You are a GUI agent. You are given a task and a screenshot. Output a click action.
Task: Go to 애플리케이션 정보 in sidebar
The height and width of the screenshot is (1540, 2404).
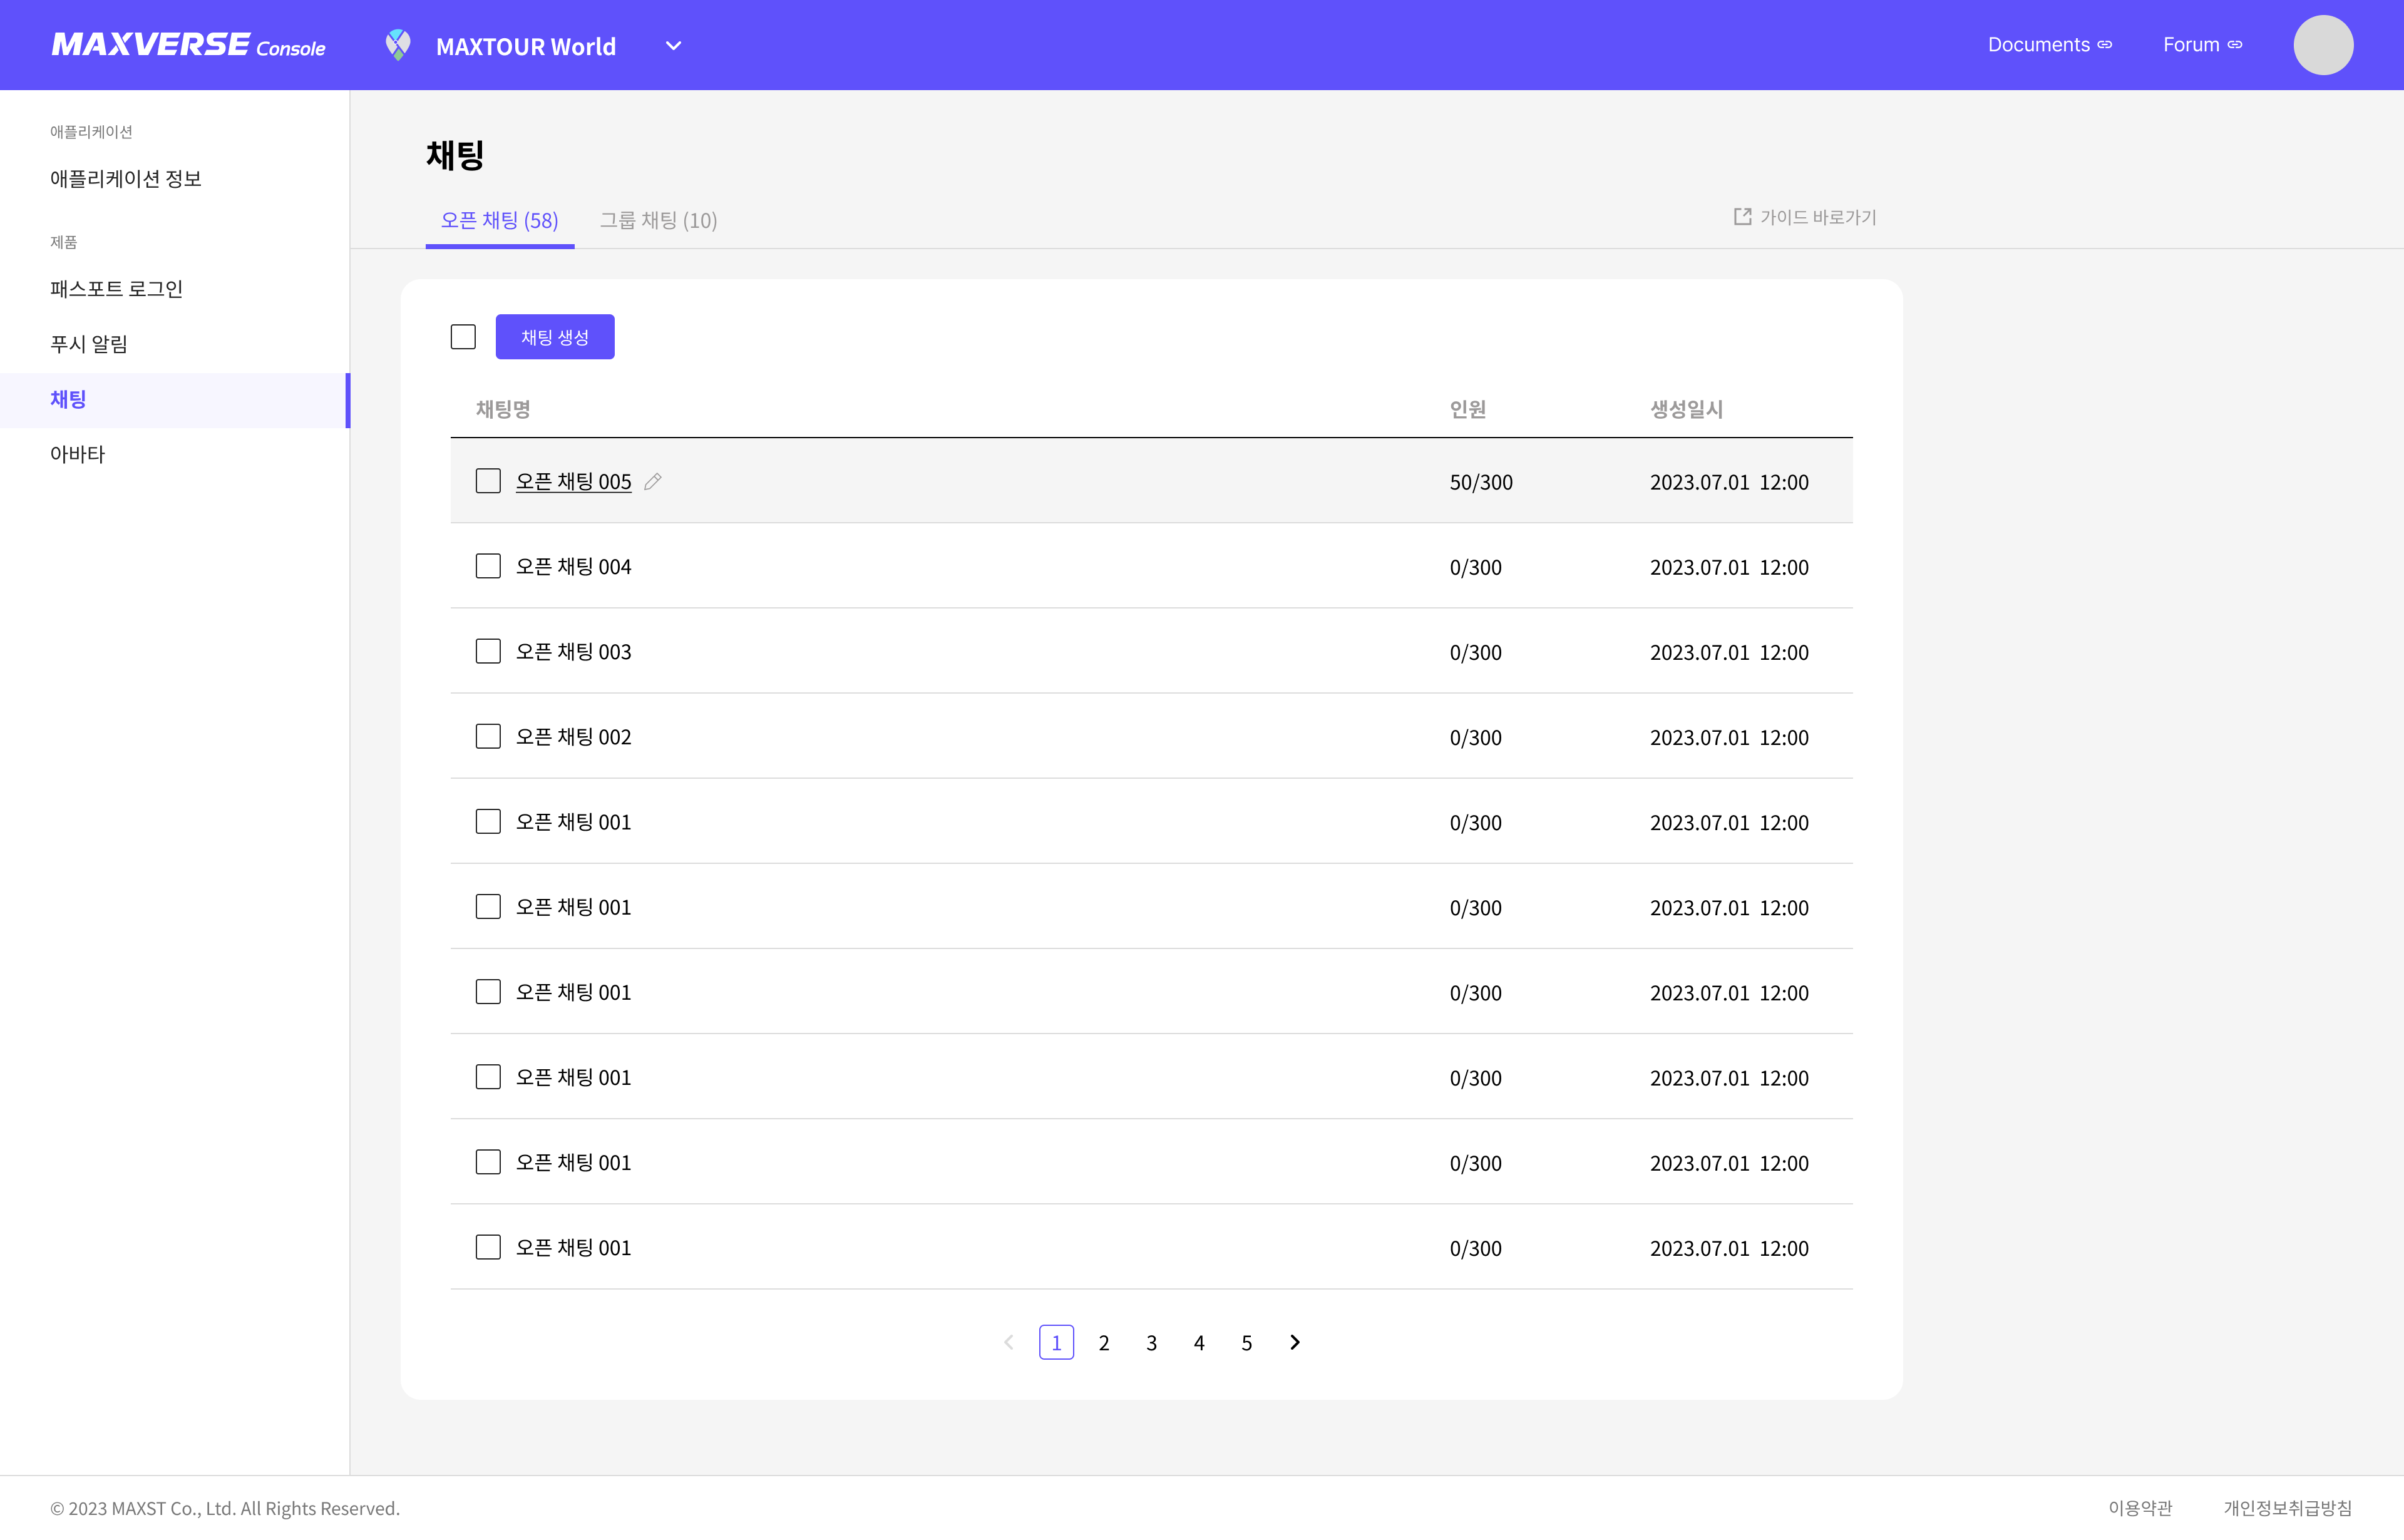click(x=126, y=179)
